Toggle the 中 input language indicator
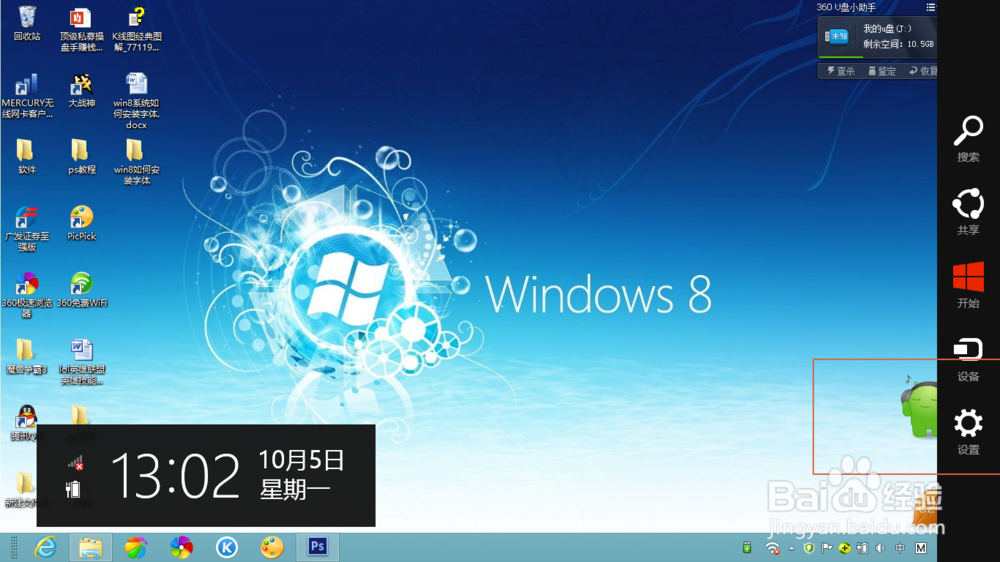 tap(900, 548)
